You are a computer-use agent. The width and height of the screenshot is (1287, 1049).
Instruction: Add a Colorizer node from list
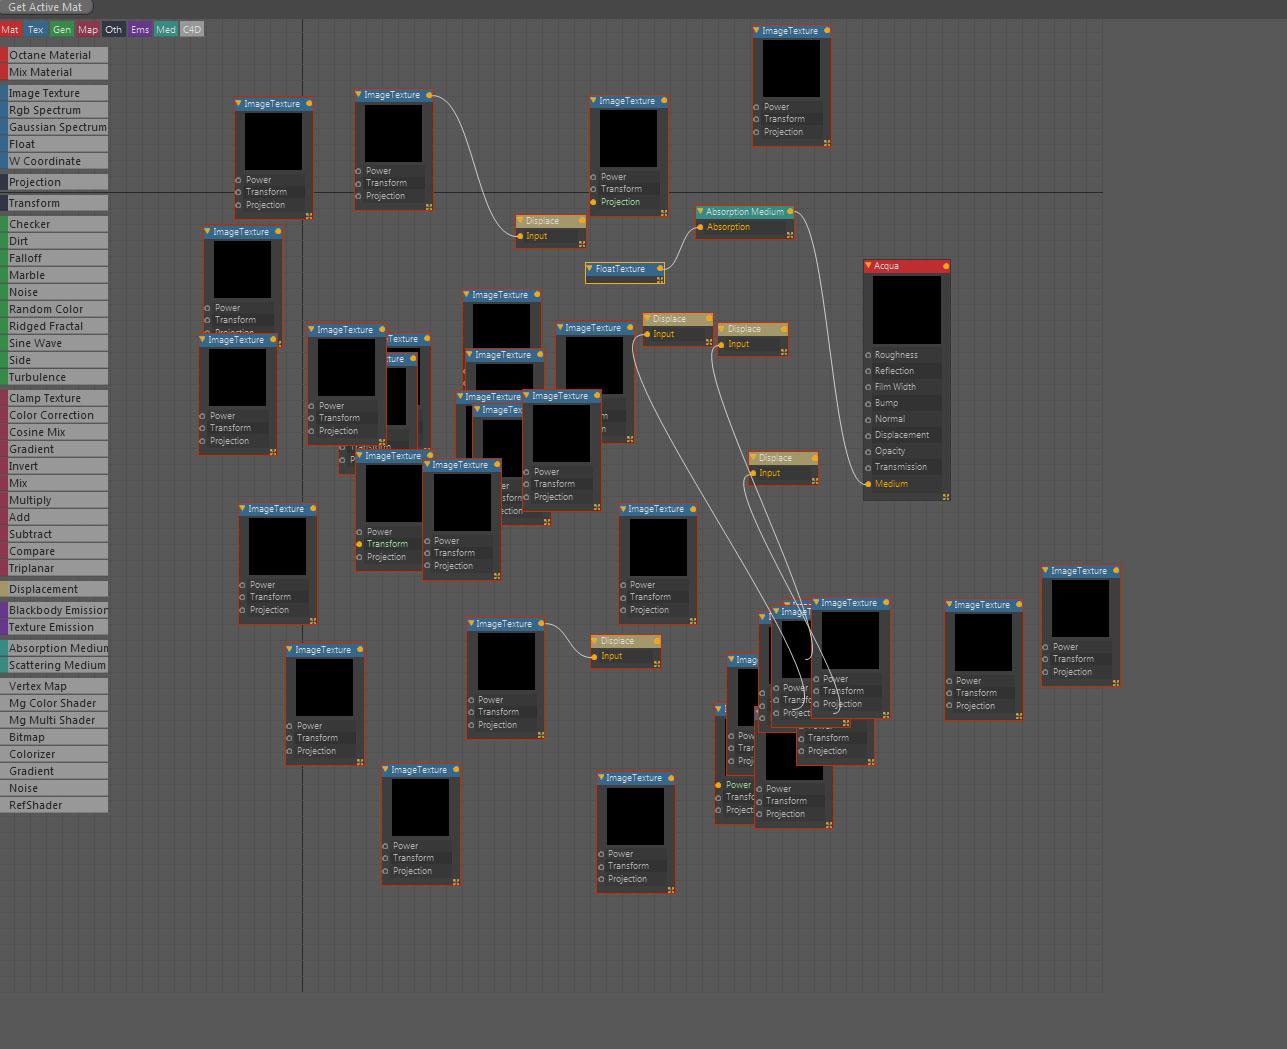[54, 754]
